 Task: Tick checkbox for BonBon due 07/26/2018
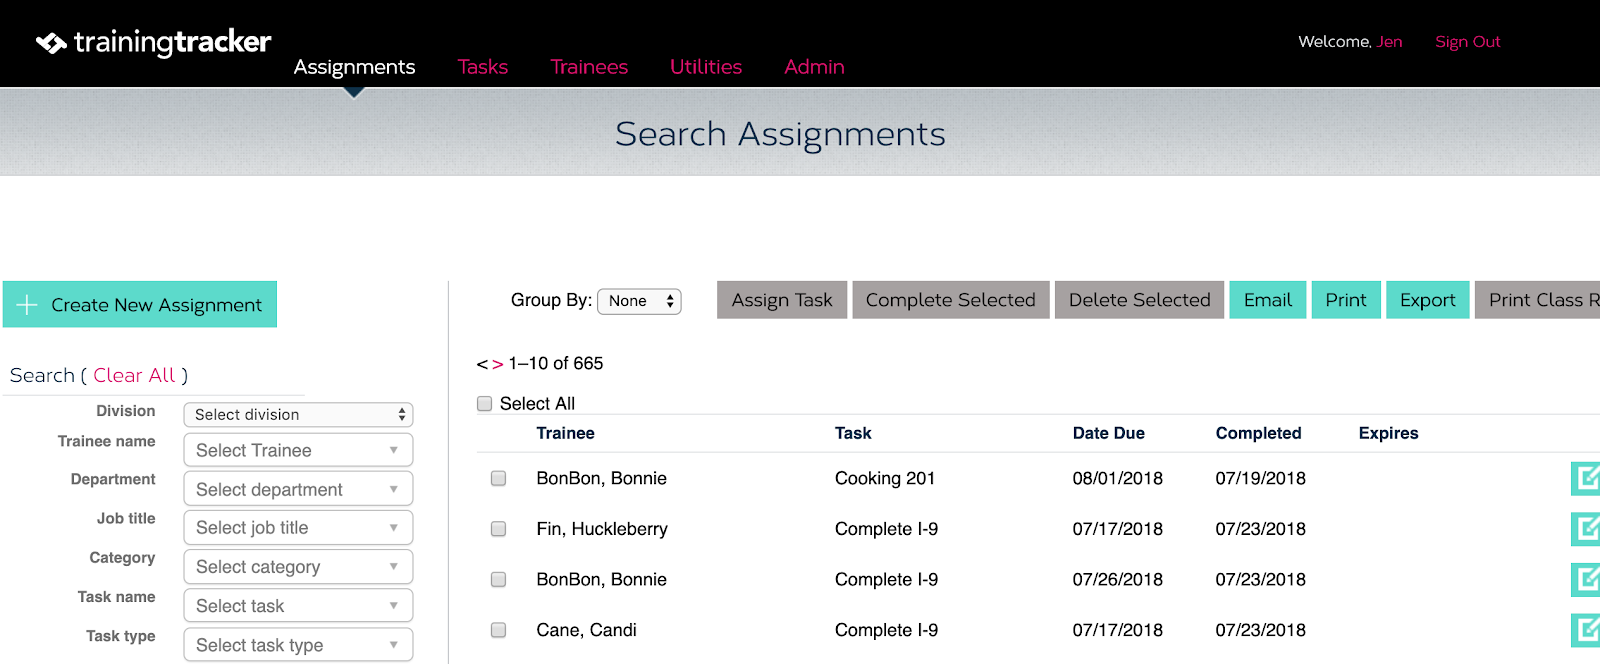coord(498,580)
